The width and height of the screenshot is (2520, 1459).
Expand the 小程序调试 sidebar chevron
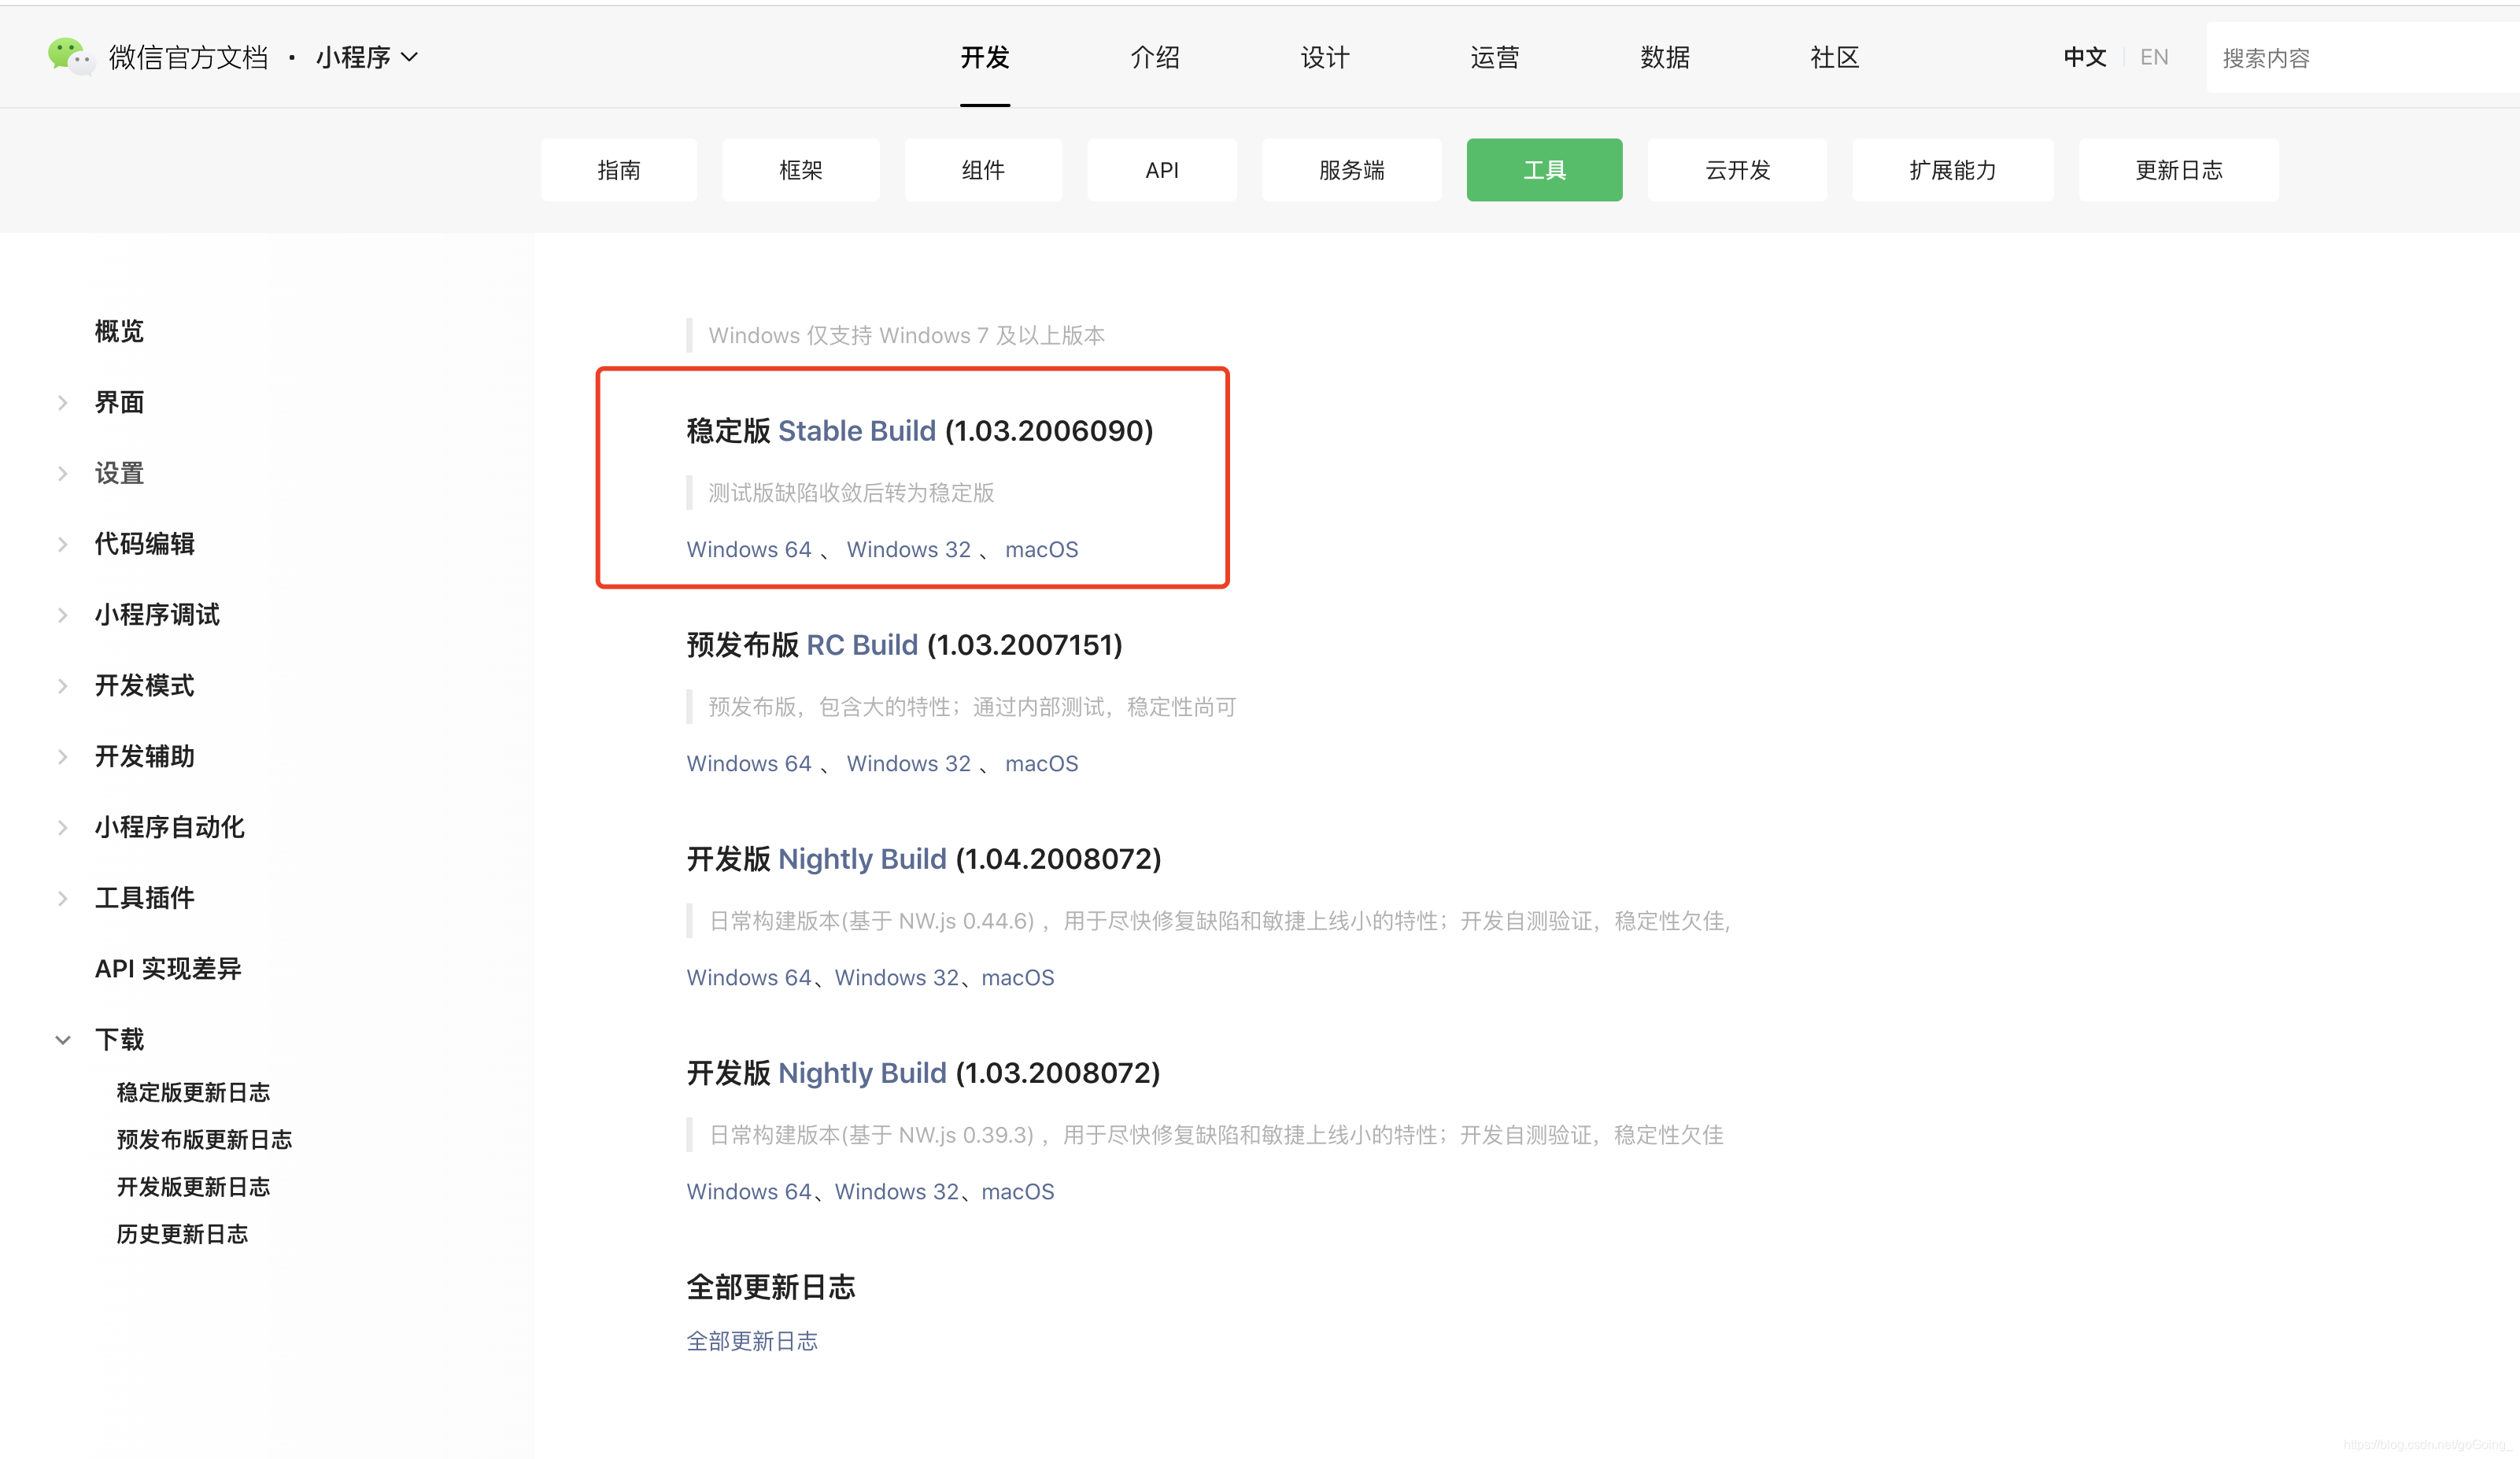click(x=63, y=615)
